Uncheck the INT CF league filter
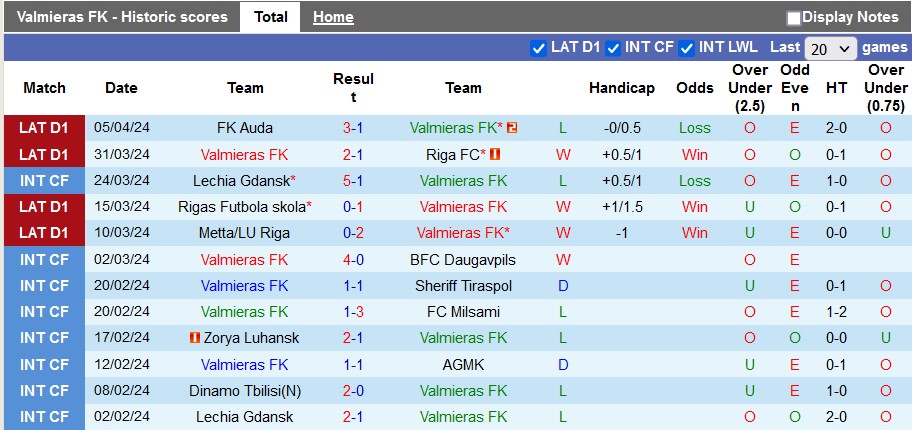 613,48
